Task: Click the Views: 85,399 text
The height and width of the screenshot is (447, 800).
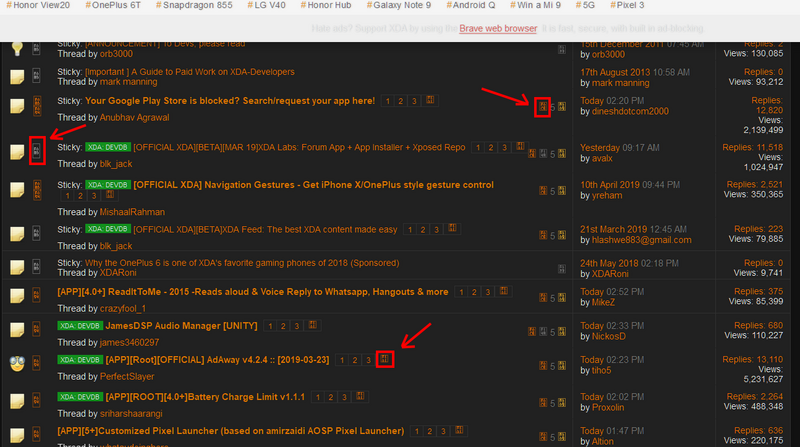Action: [756, 301]
